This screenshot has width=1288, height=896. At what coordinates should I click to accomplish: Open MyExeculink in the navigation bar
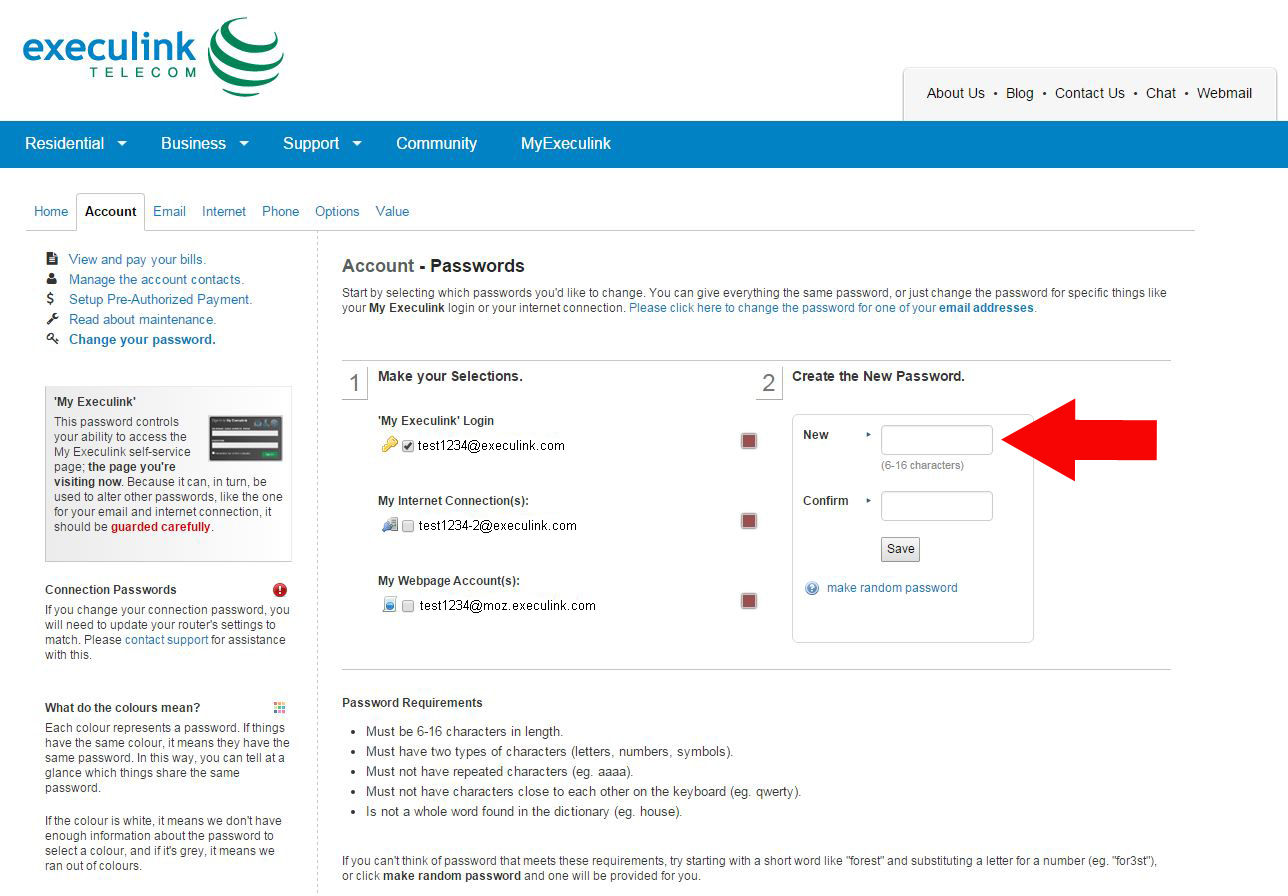pyautogui.click(x=566, y=143)
